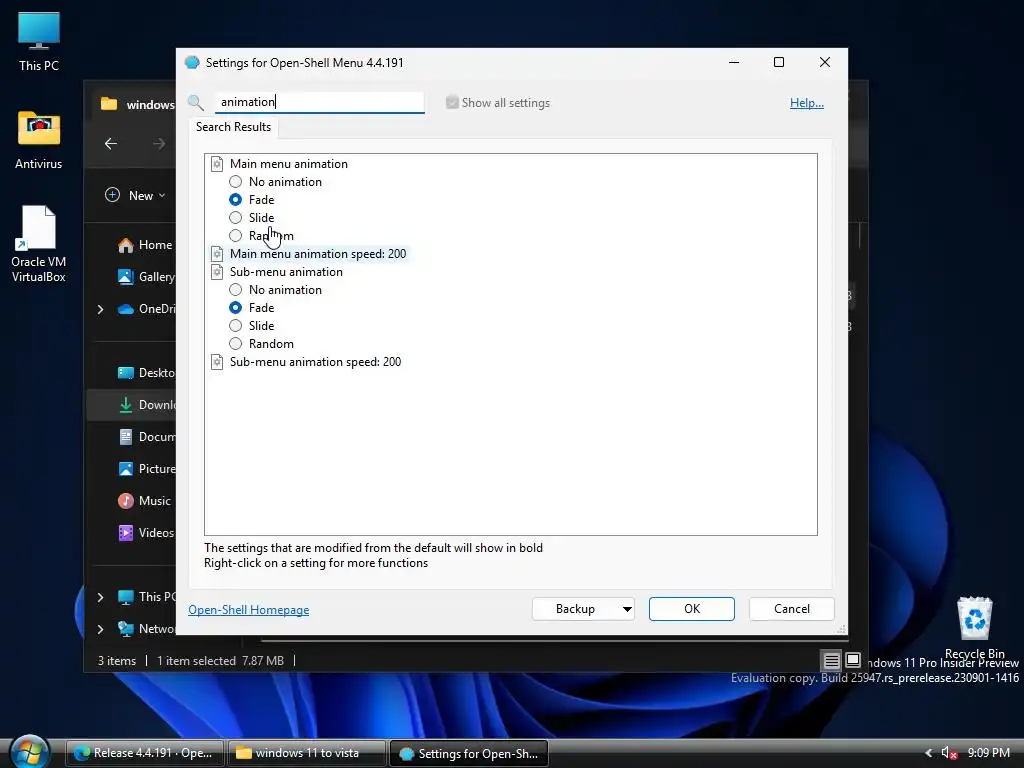Select Slide under Main menu animation

[x=235, y=217]
